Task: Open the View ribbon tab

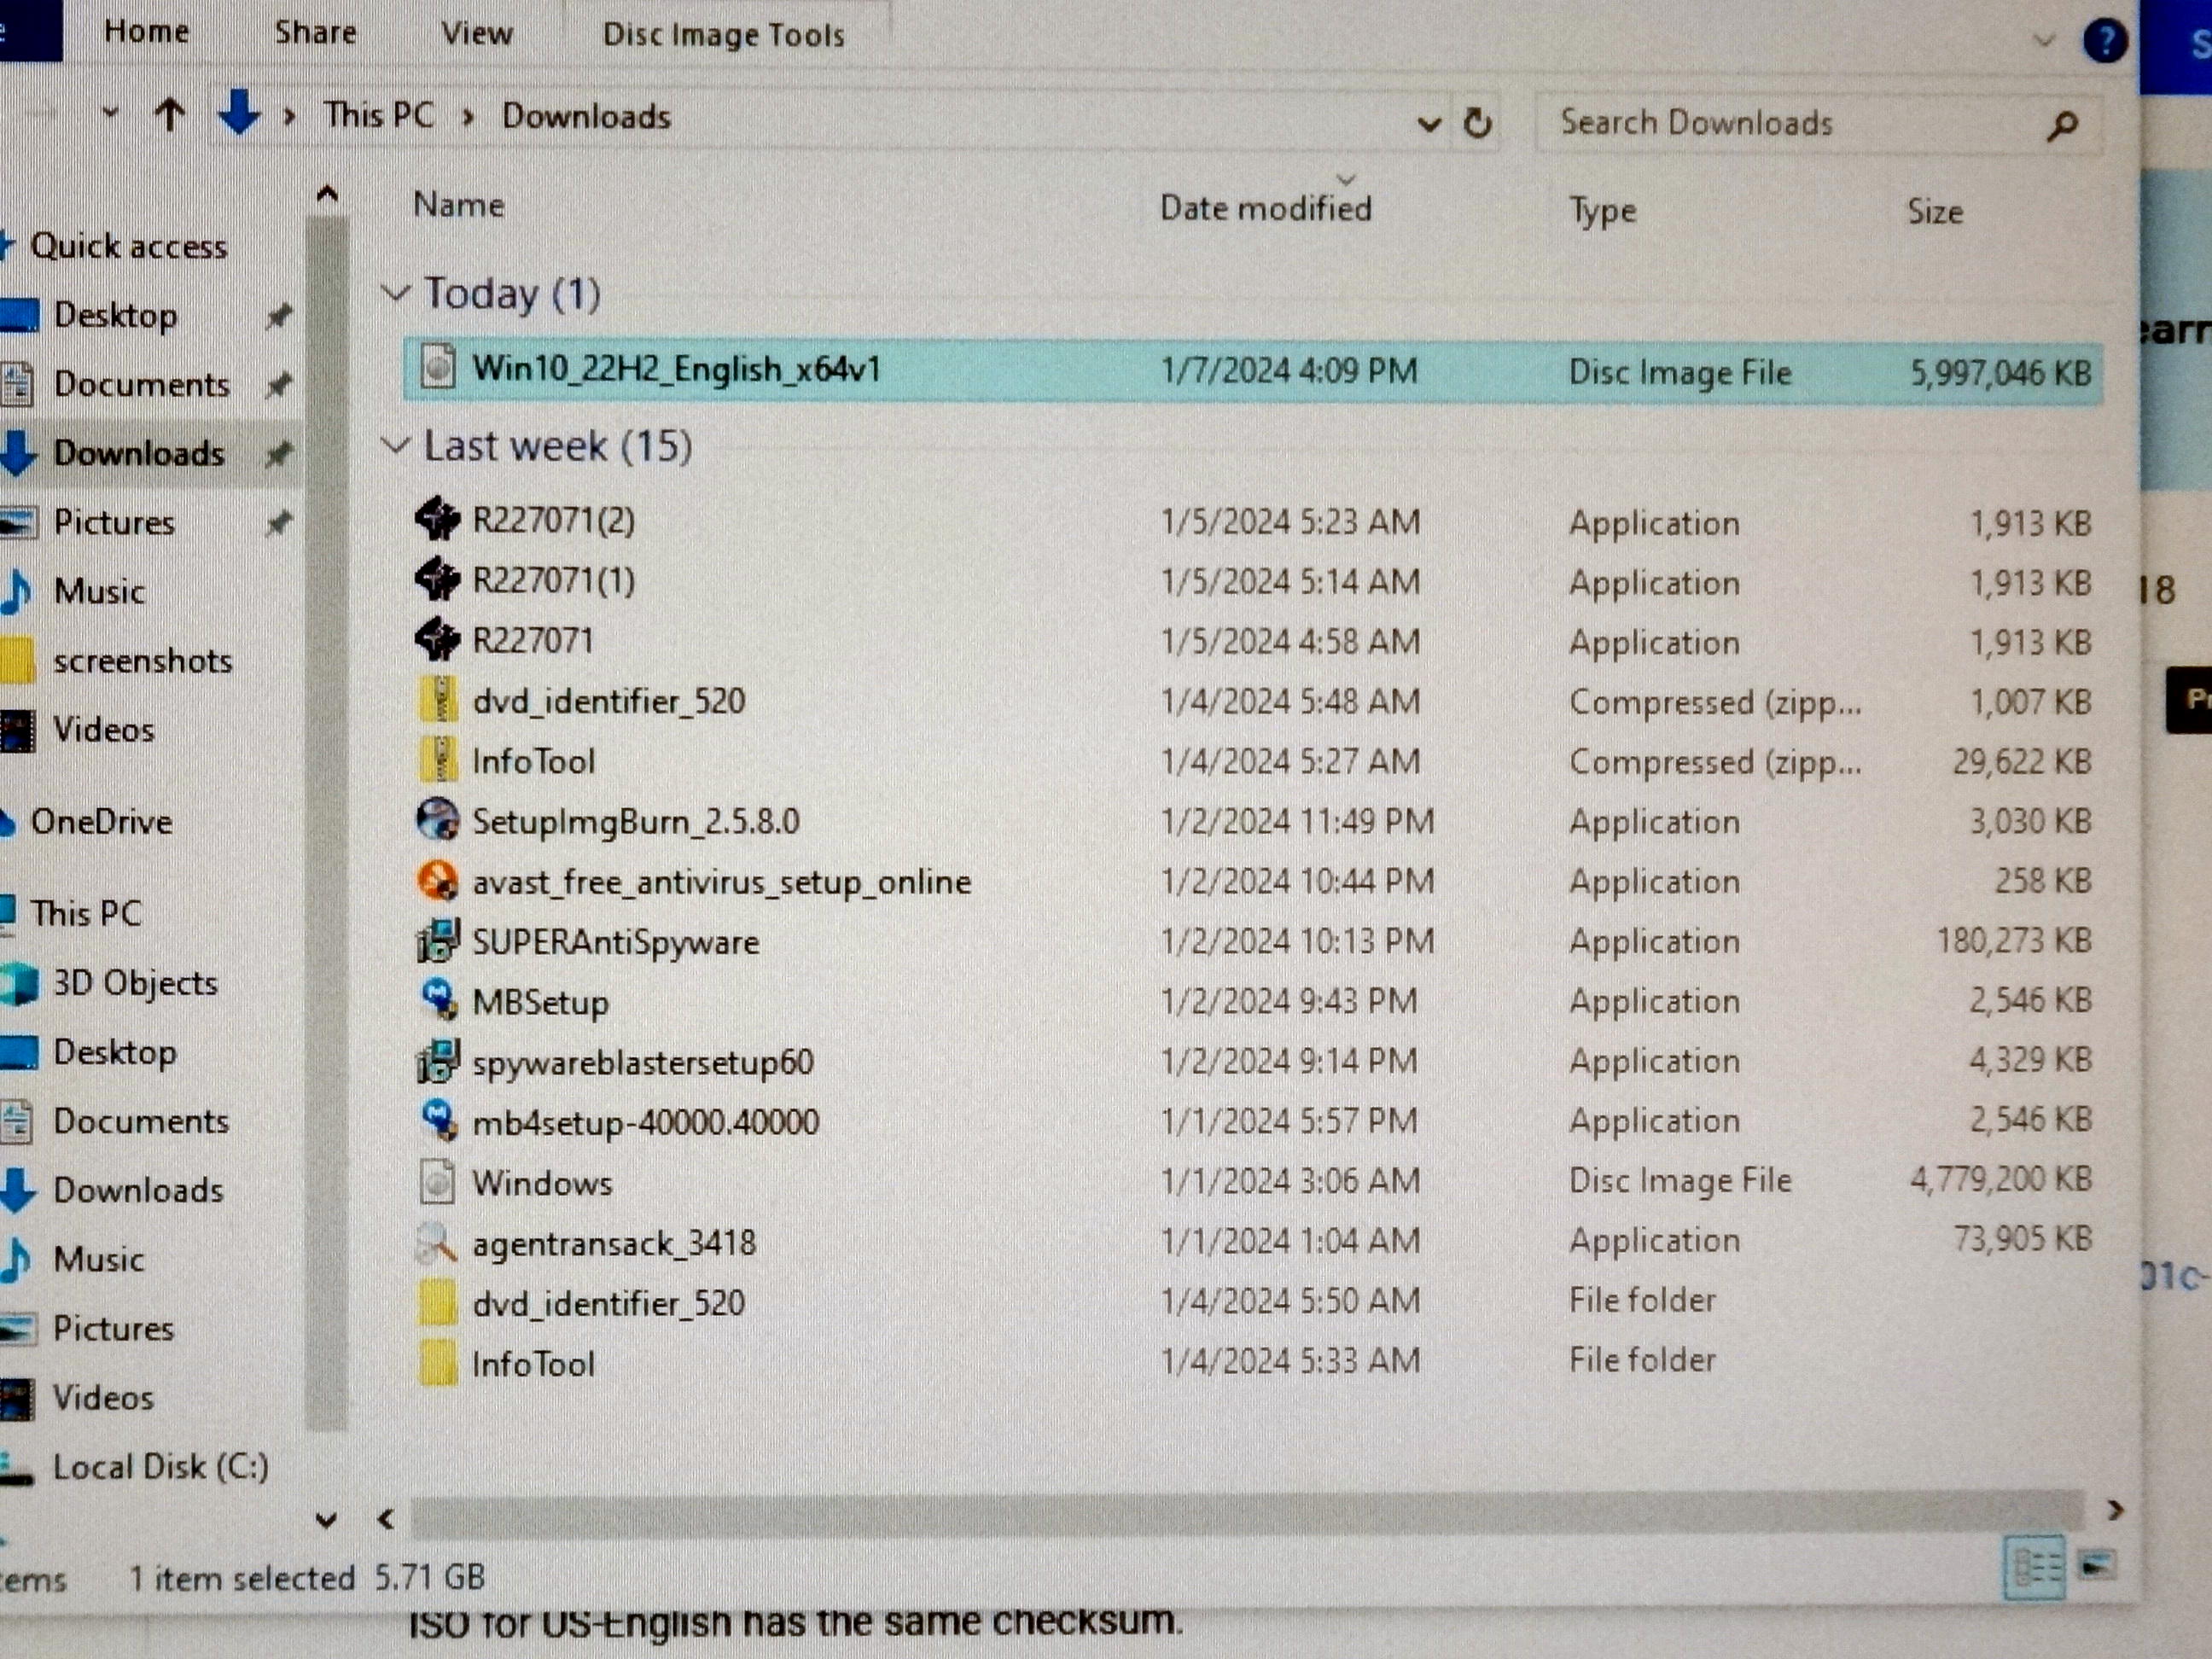Action: (477, 33)
